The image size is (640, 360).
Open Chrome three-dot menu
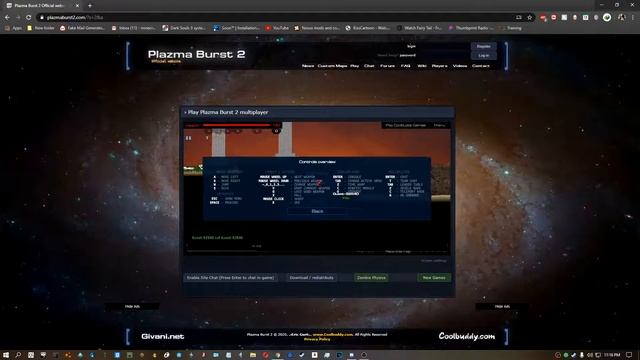pyautogui.click(x=633, y=18)
